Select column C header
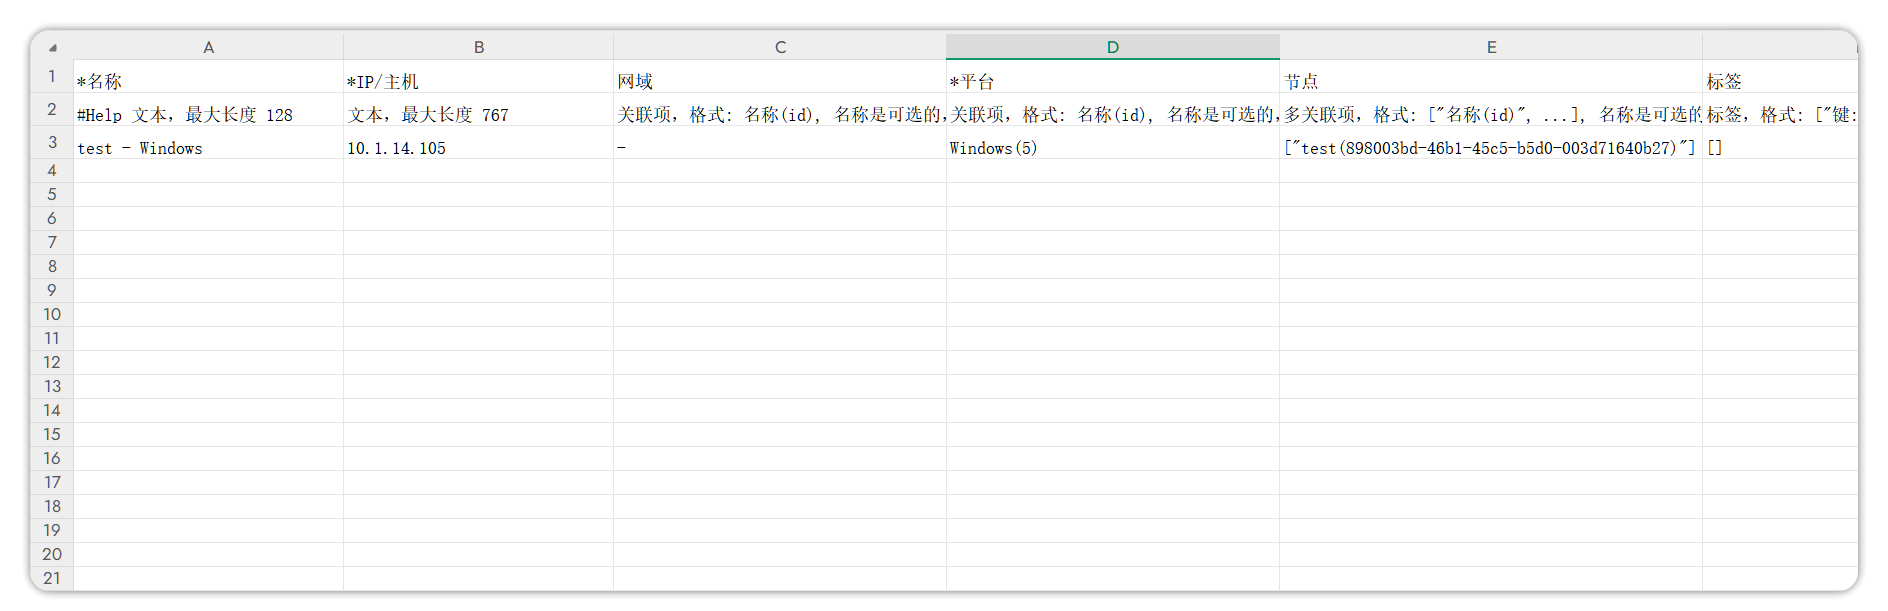The width and height of the screenshot is (1888, 611). pyautogui.click(x=780, y=47)
